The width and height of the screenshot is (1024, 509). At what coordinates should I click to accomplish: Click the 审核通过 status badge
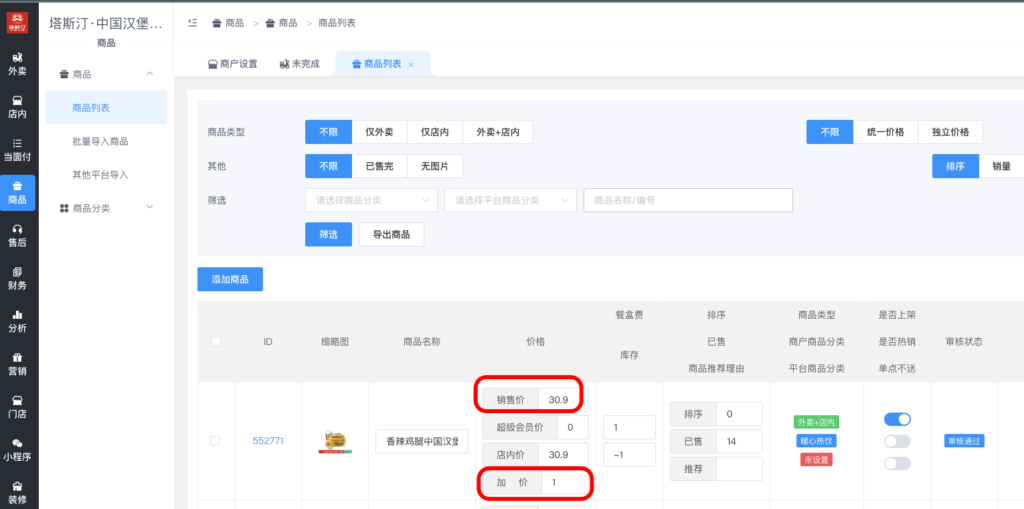pyautogui.click(x=964, y=441)
